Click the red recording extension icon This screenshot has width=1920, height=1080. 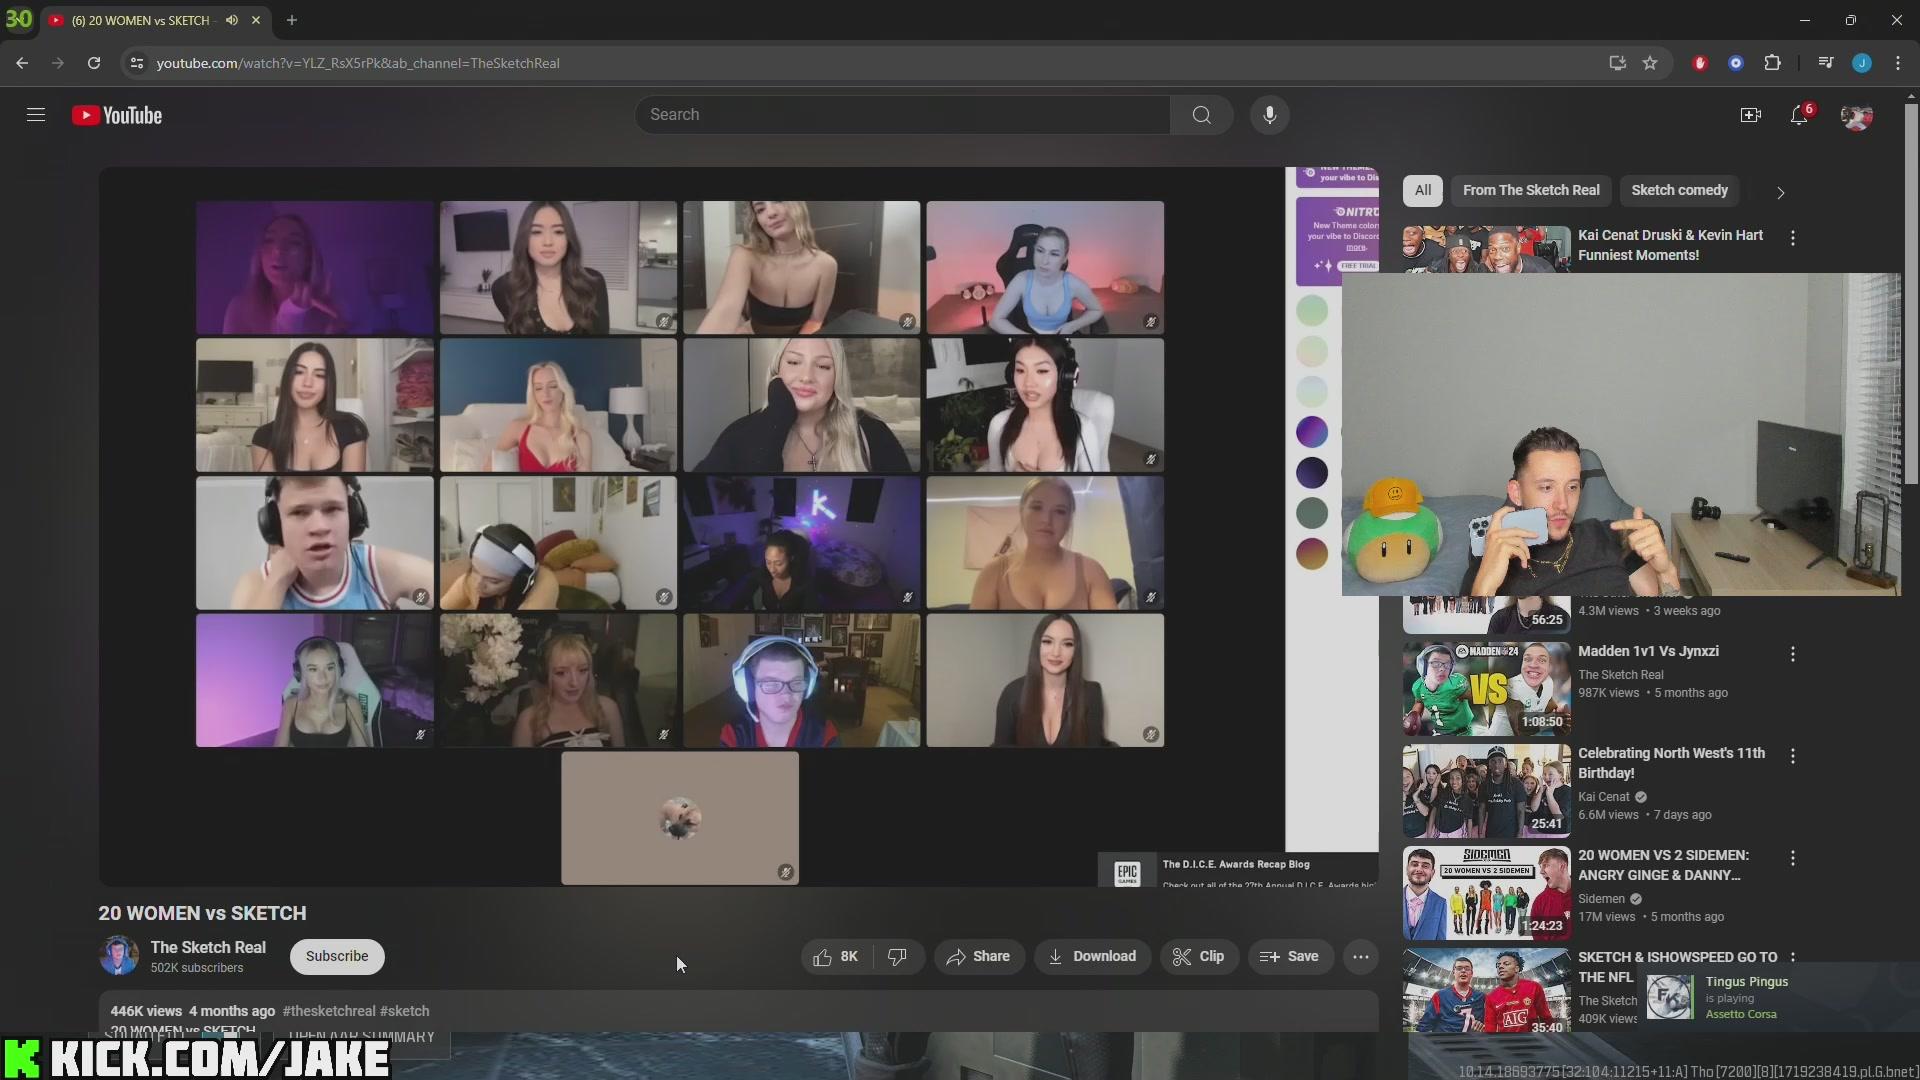click(1699, 63)
